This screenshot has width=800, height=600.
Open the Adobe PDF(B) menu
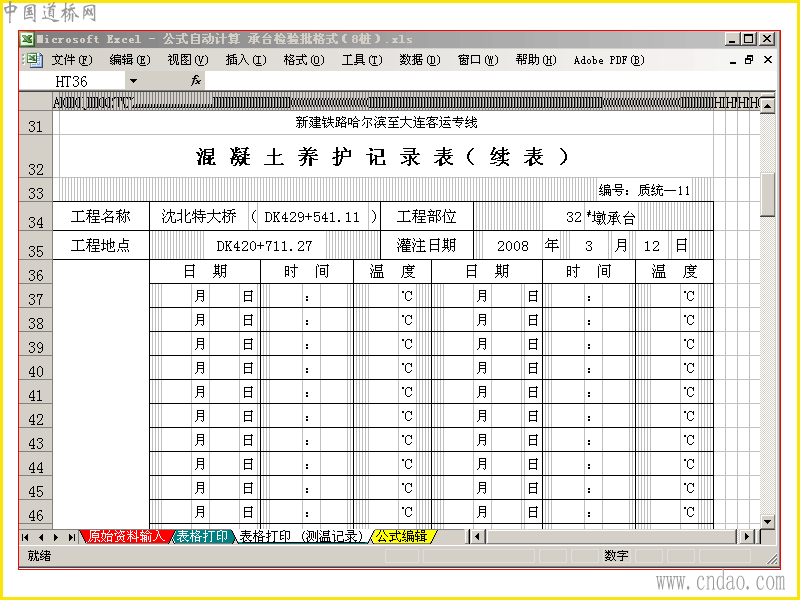pos(609,60)
